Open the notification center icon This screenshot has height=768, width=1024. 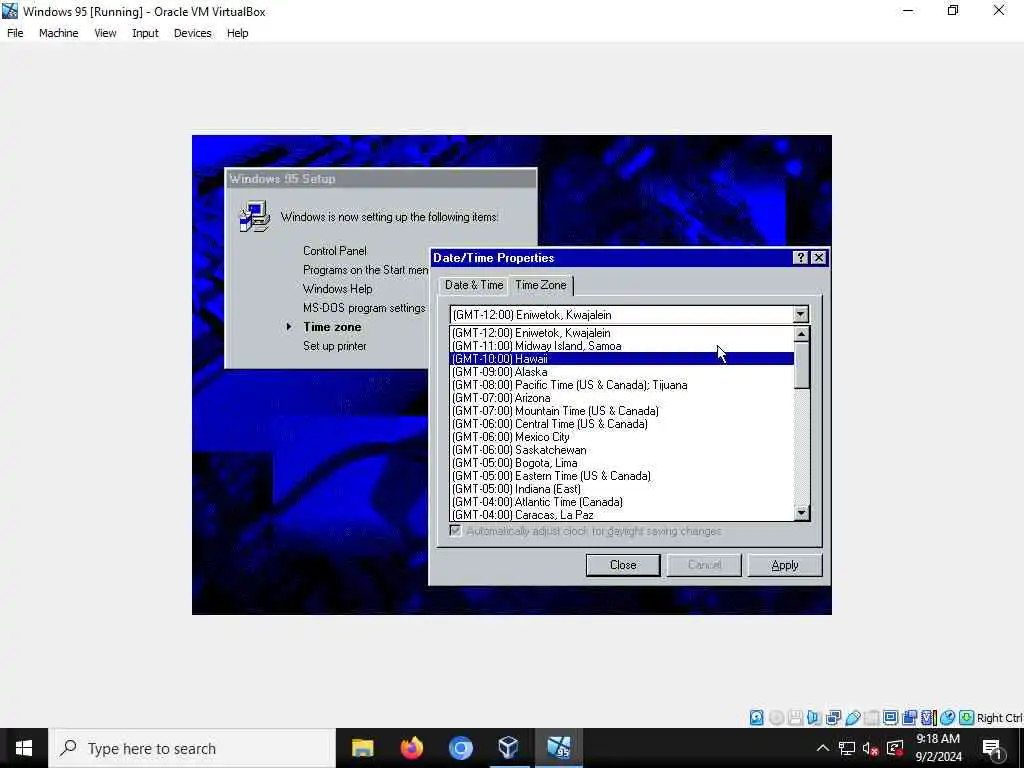[x=992, y=748]
